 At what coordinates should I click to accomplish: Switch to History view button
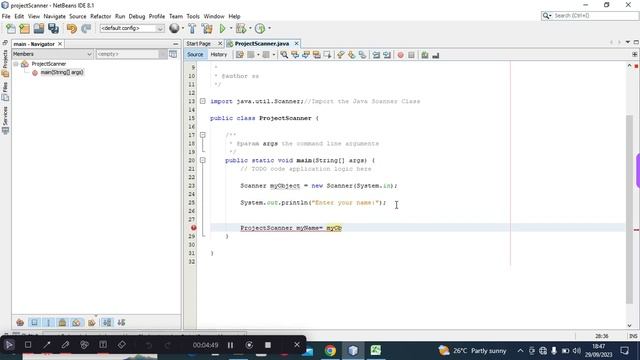tap(218, 54)
